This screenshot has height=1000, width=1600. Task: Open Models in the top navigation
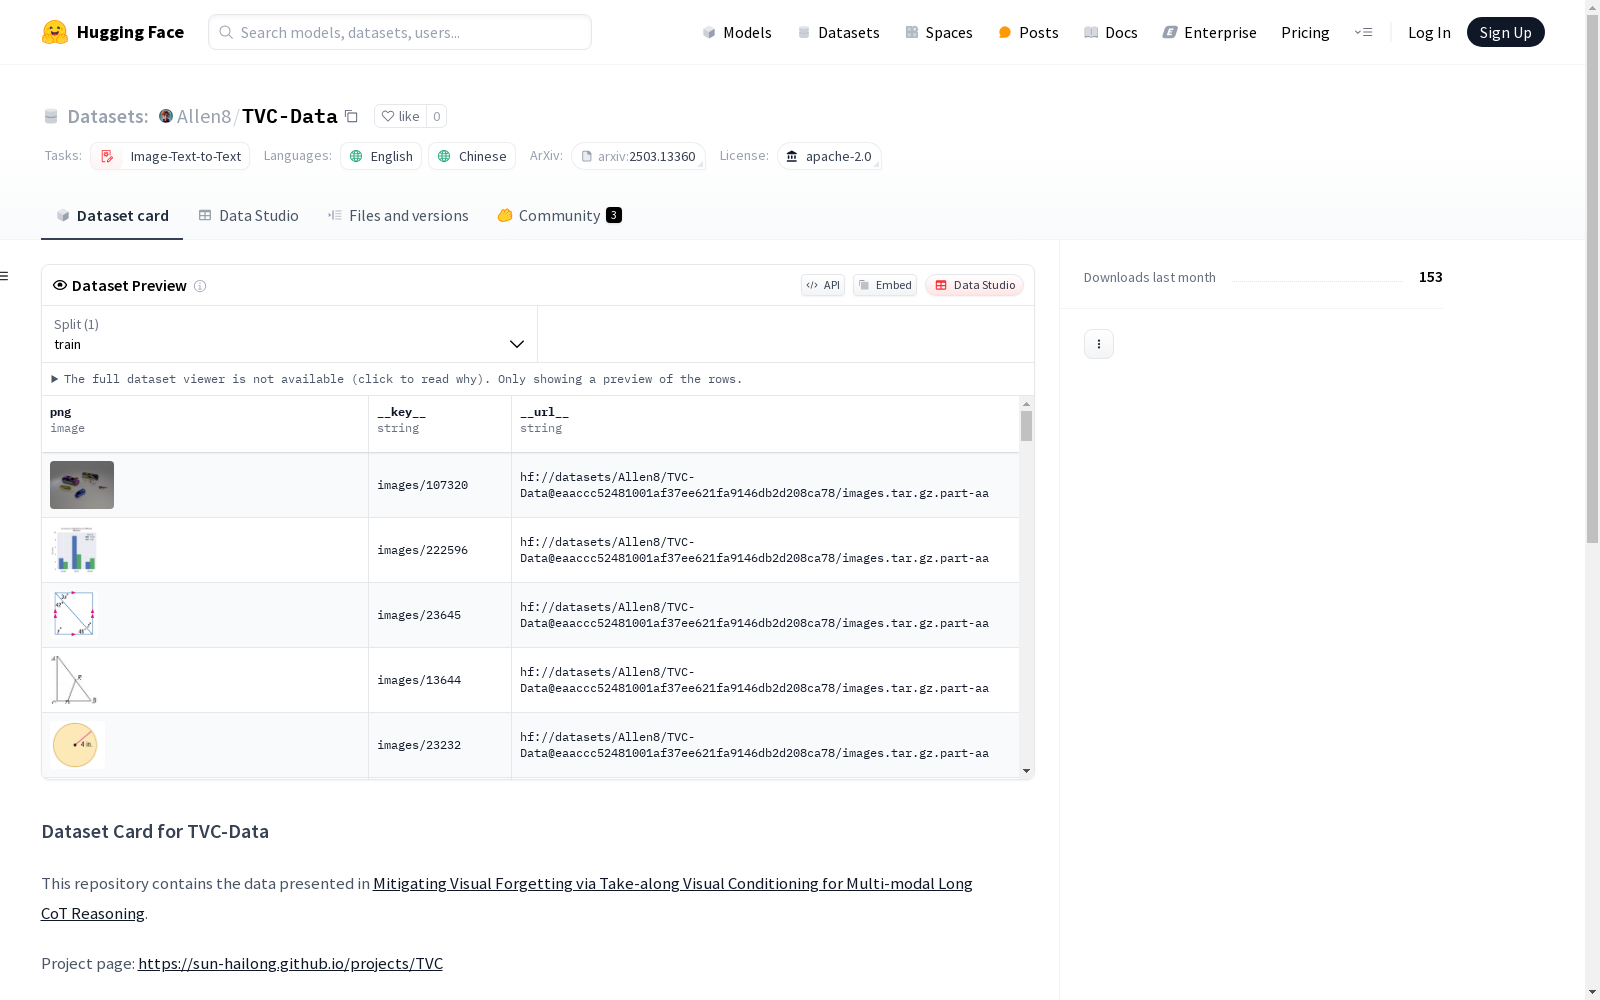(737, 32)
